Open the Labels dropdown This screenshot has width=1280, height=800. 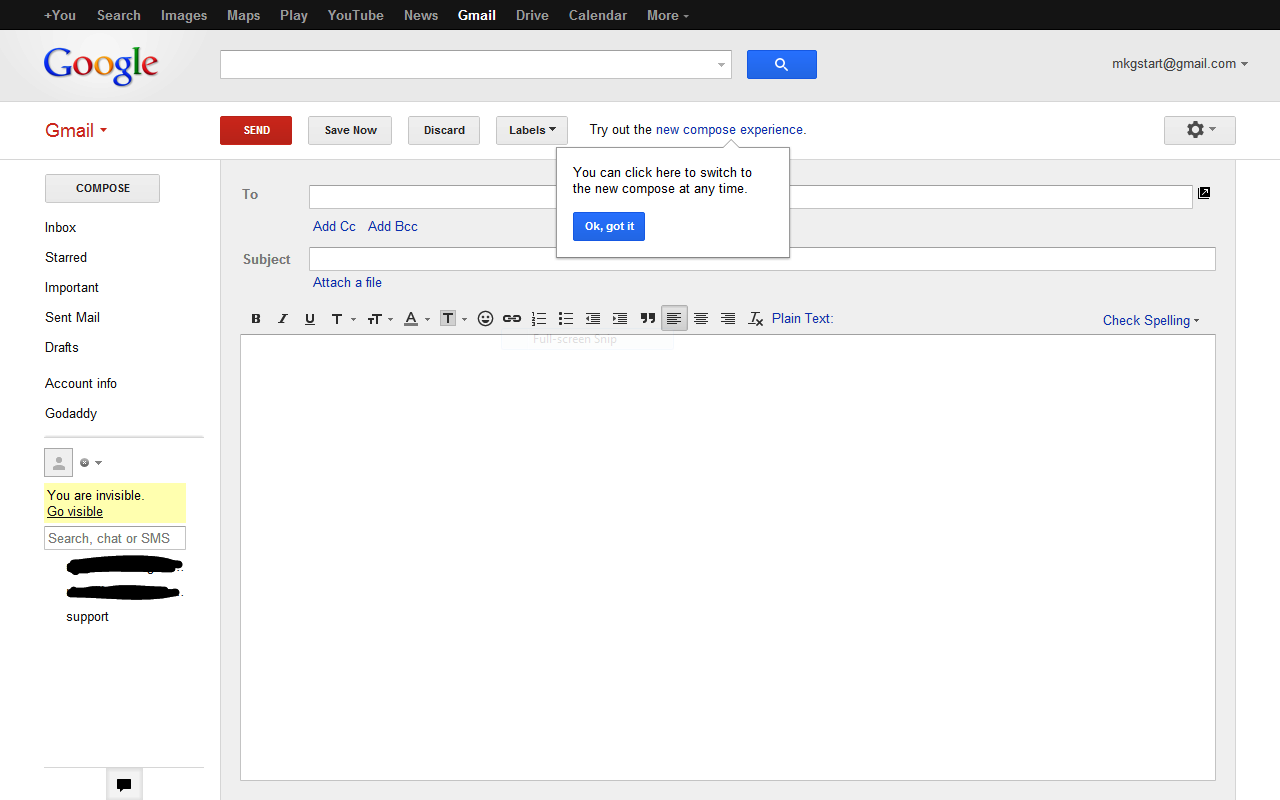[x=532, y=131]
